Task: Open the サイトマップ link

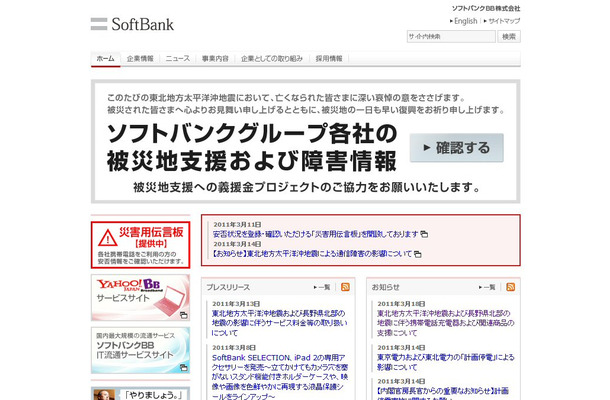Action: click(502, 21)
